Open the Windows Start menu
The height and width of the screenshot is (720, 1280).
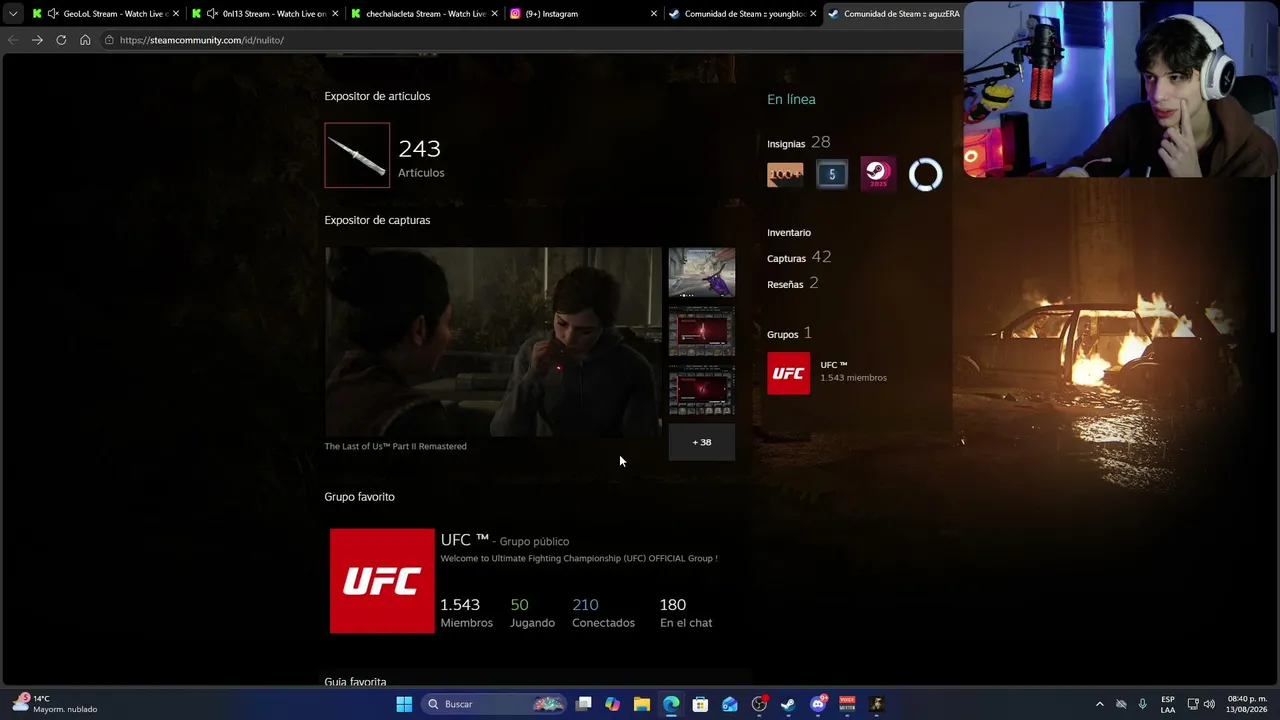(x=404, y=704)
